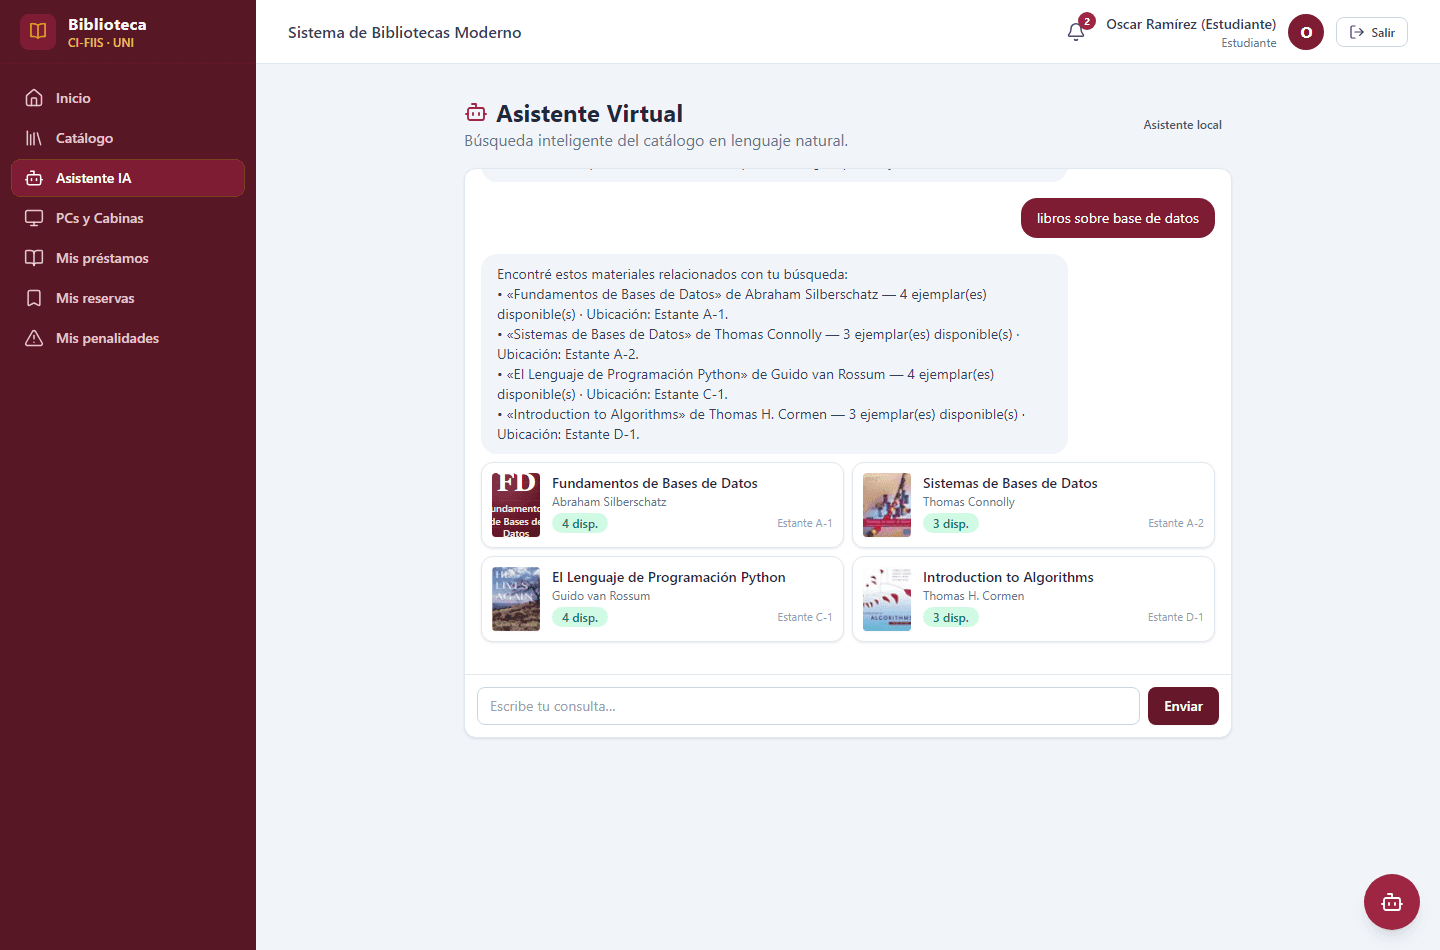Click the Mis penalidades warning icon

(x=34, y=338)
